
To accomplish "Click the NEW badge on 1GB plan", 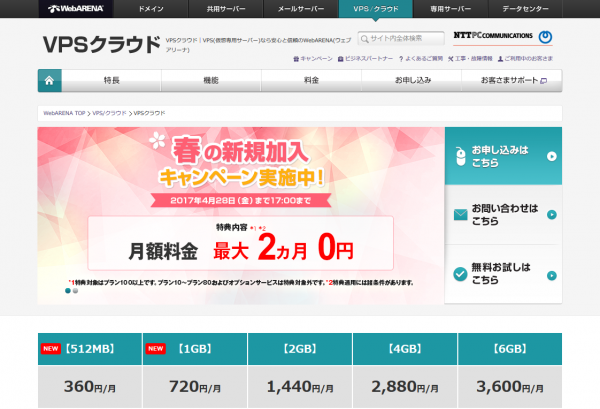I will point(155,349).
